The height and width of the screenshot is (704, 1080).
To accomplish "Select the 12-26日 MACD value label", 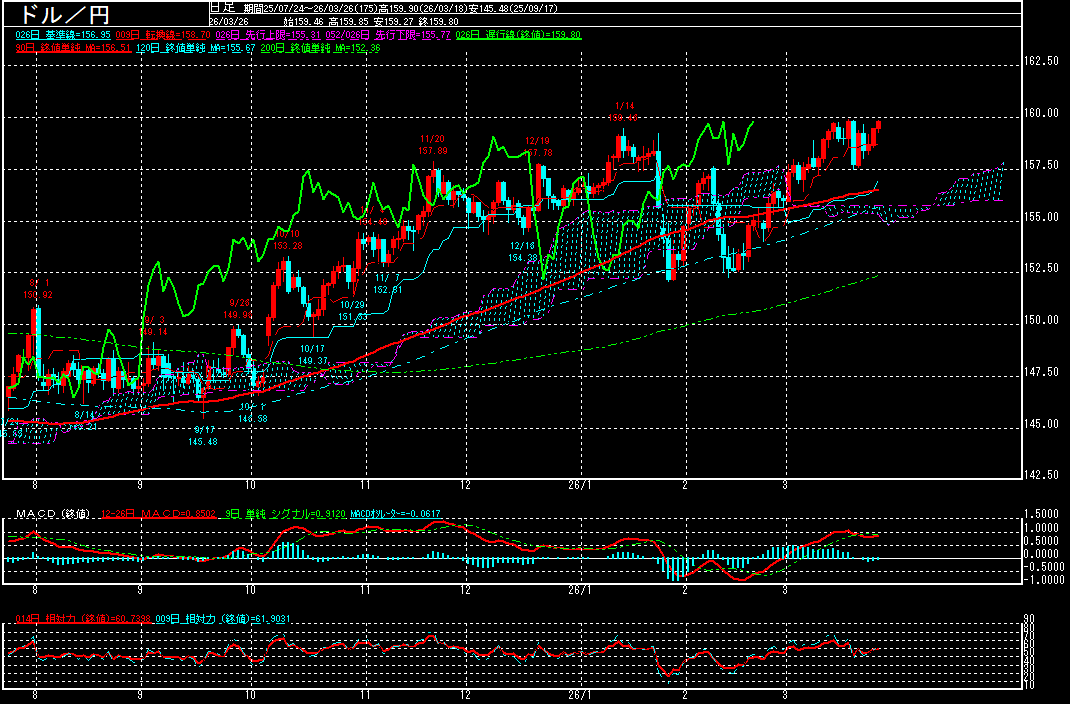I will coord(159,514).
